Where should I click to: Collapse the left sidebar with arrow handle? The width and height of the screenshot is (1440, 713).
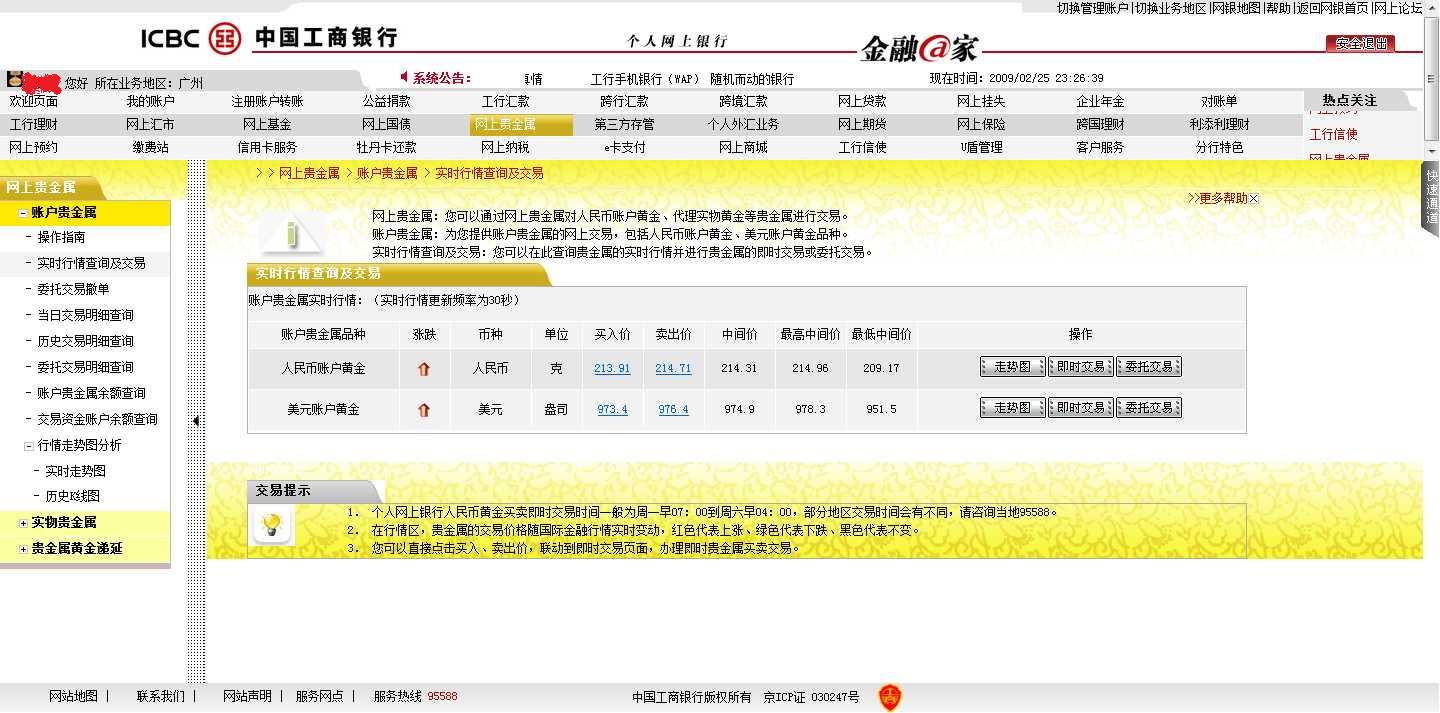pos(196,421)
